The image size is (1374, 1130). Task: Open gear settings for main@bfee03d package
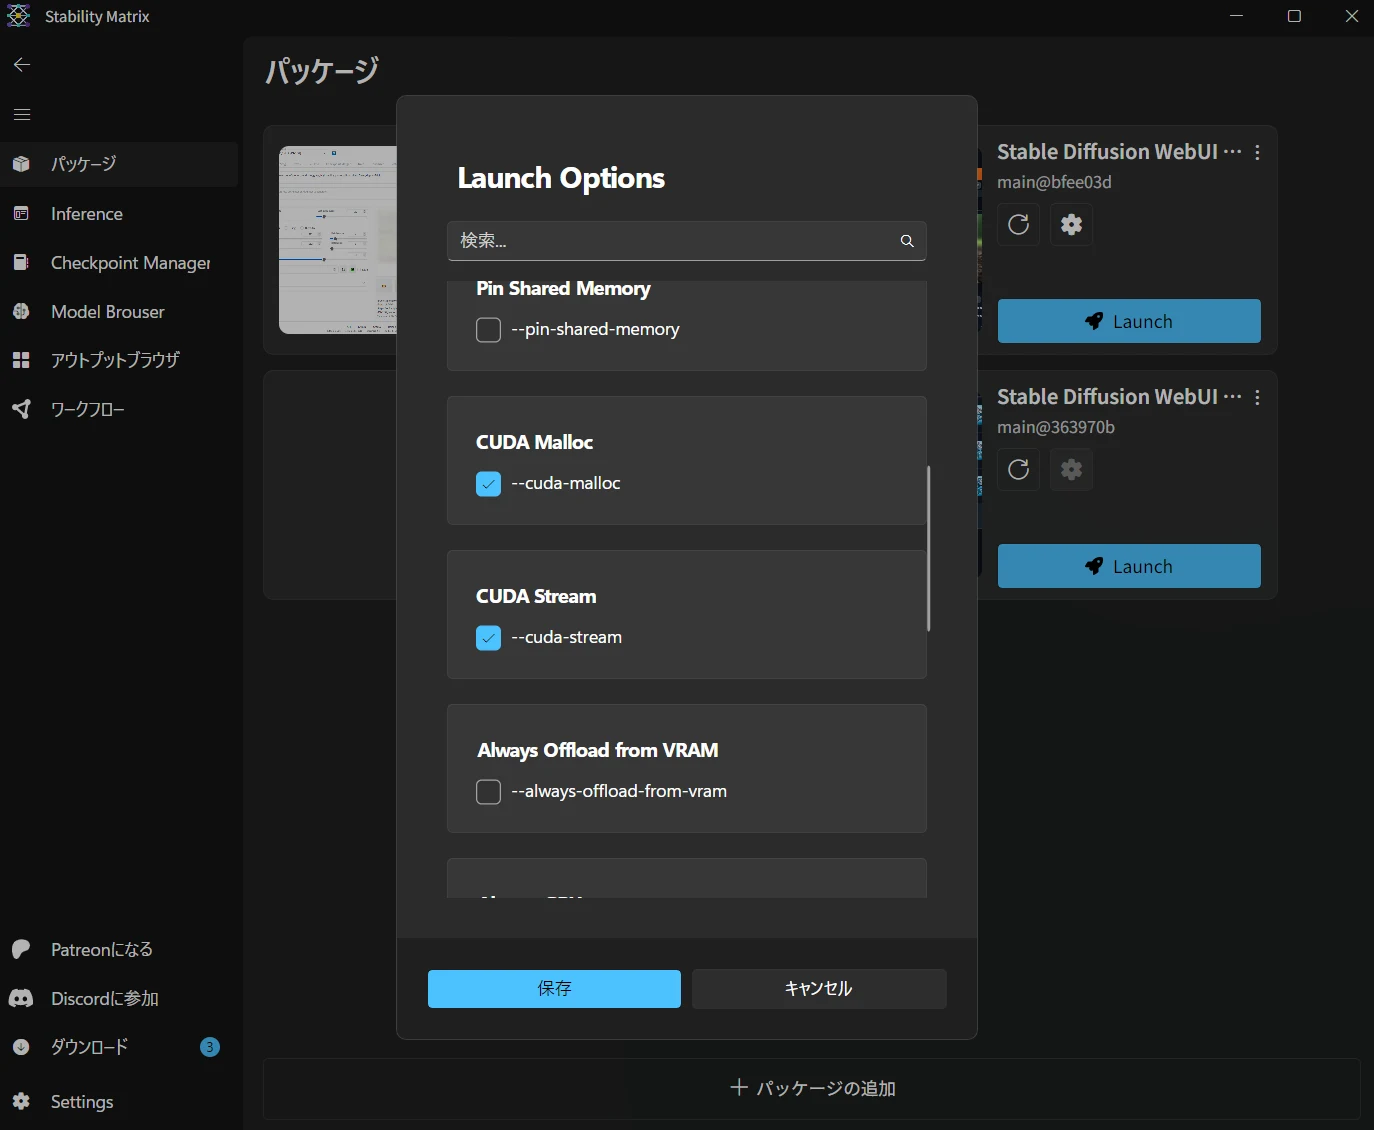point(1072,224)
